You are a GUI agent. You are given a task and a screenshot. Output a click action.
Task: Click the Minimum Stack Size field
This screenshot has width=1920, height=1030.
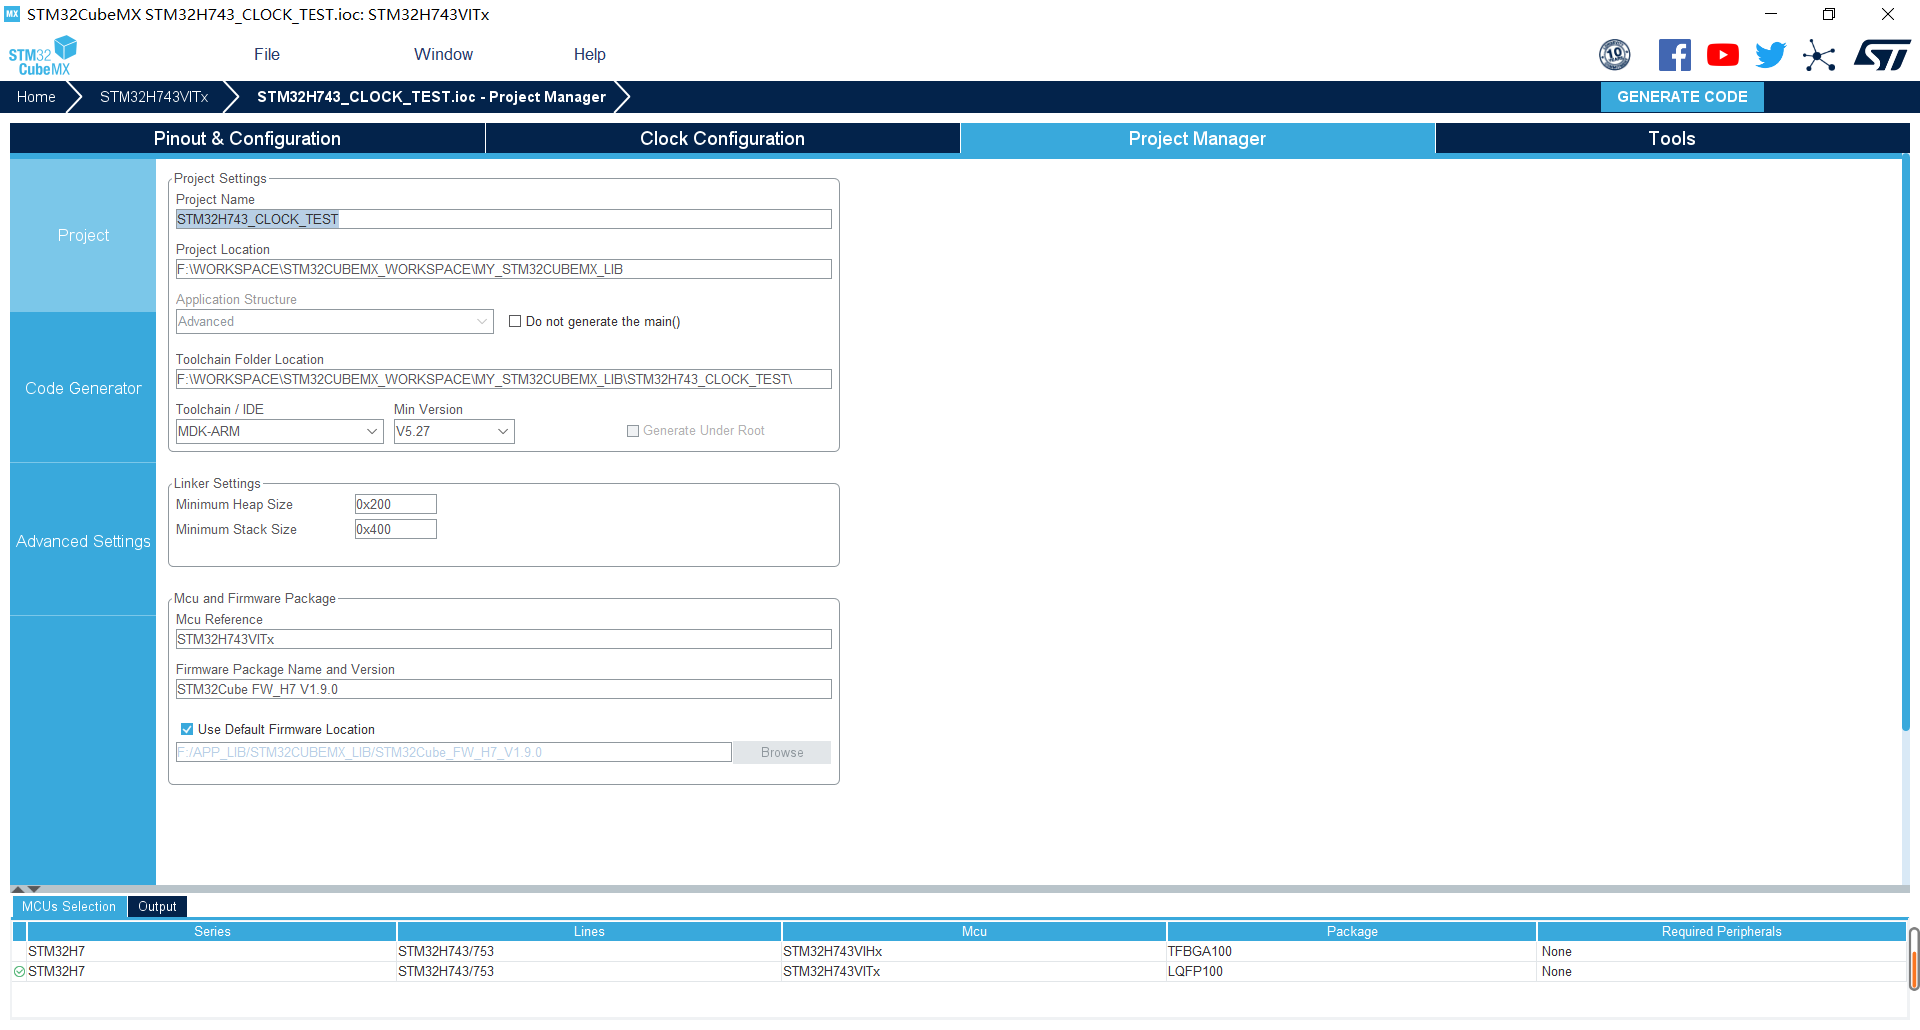pos(395,529)
